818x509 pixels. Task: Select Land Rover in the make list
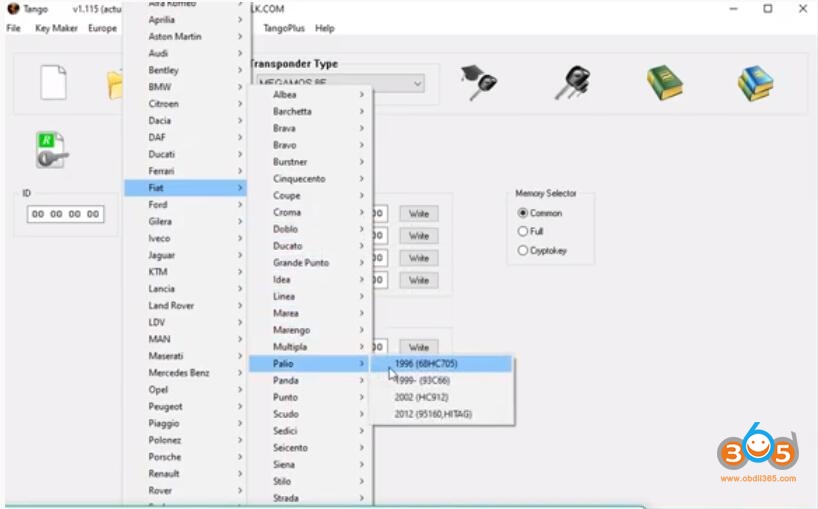point(185,305)
